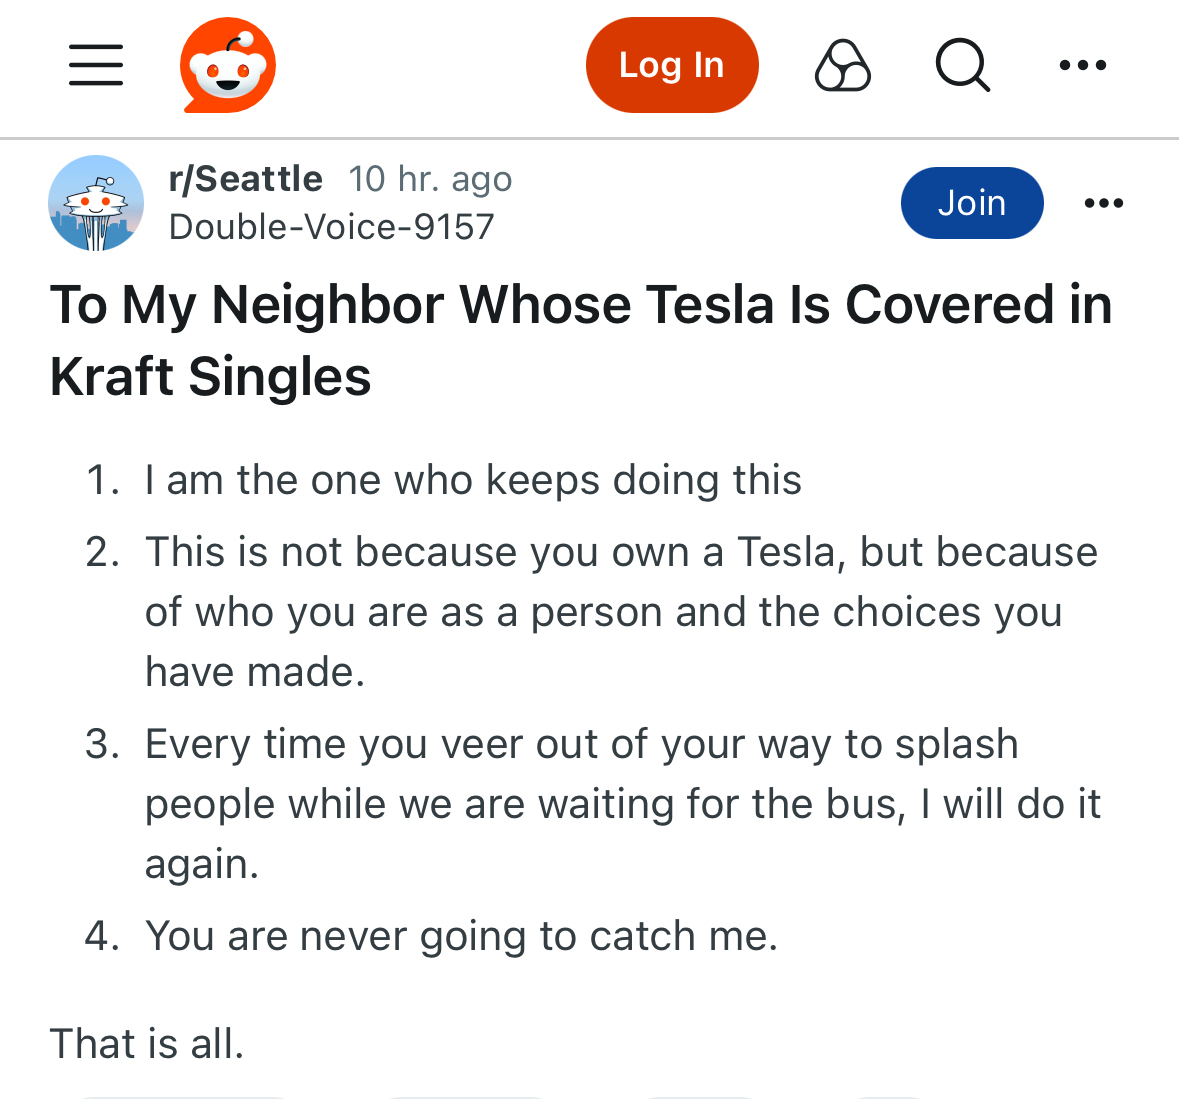Click "You are never going to catch me."
The width and height of the screenshot is (1179, 1099).
[x=461, y=936]
